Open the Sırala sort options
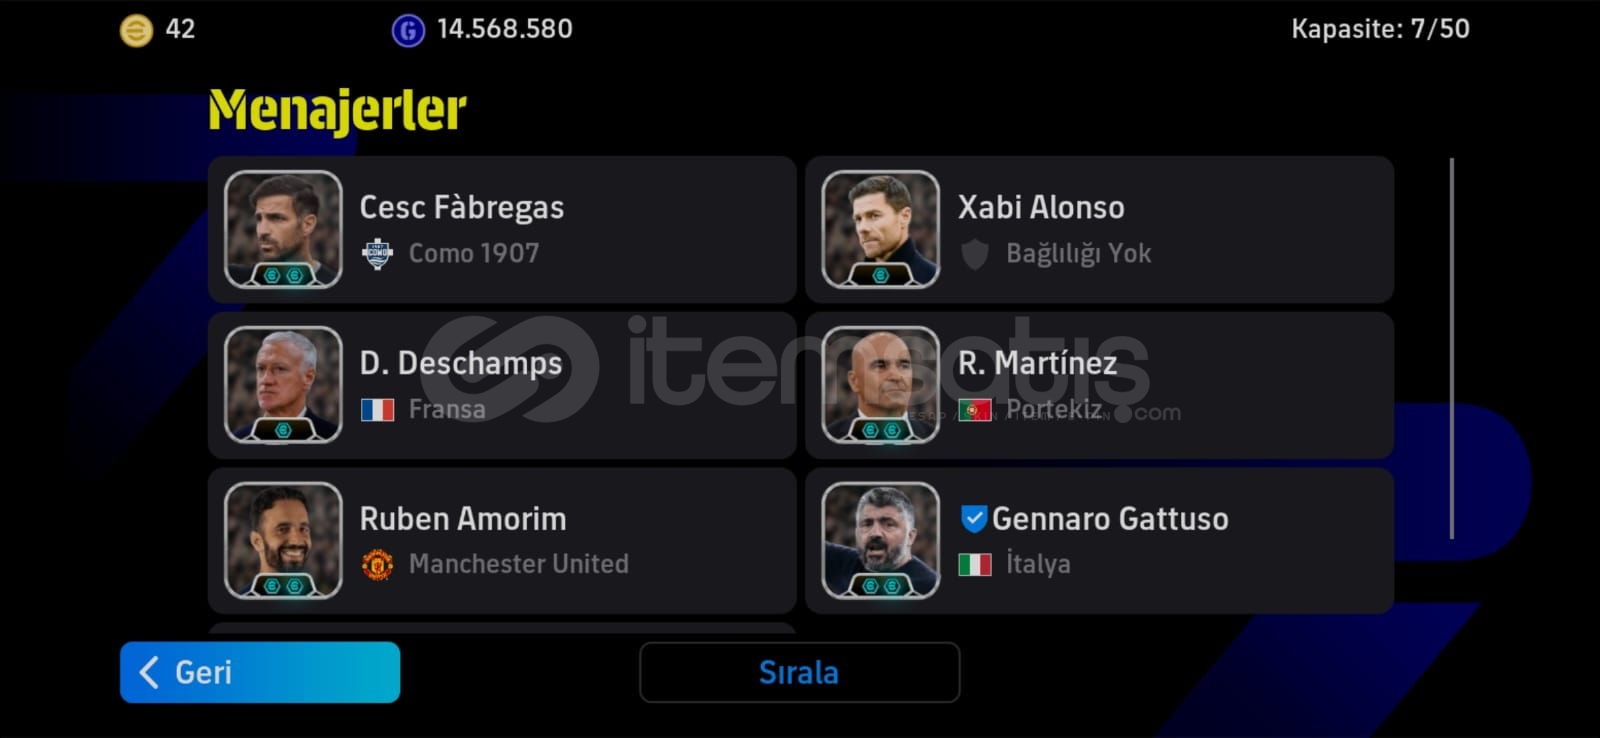 [x=799, y=672]
